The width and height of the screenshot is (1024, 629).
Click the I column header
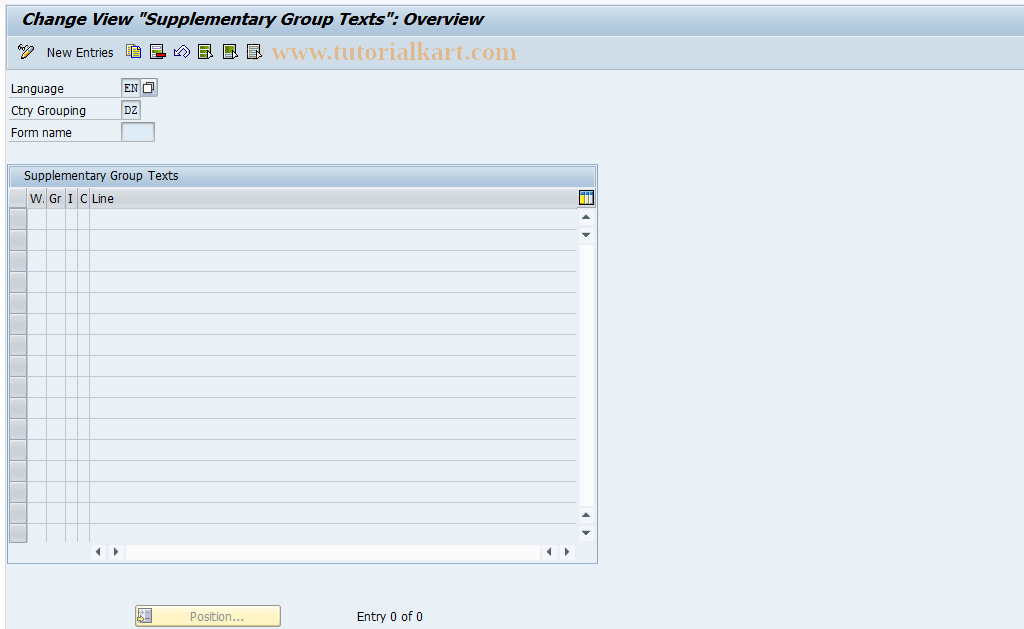pos(71,199)
